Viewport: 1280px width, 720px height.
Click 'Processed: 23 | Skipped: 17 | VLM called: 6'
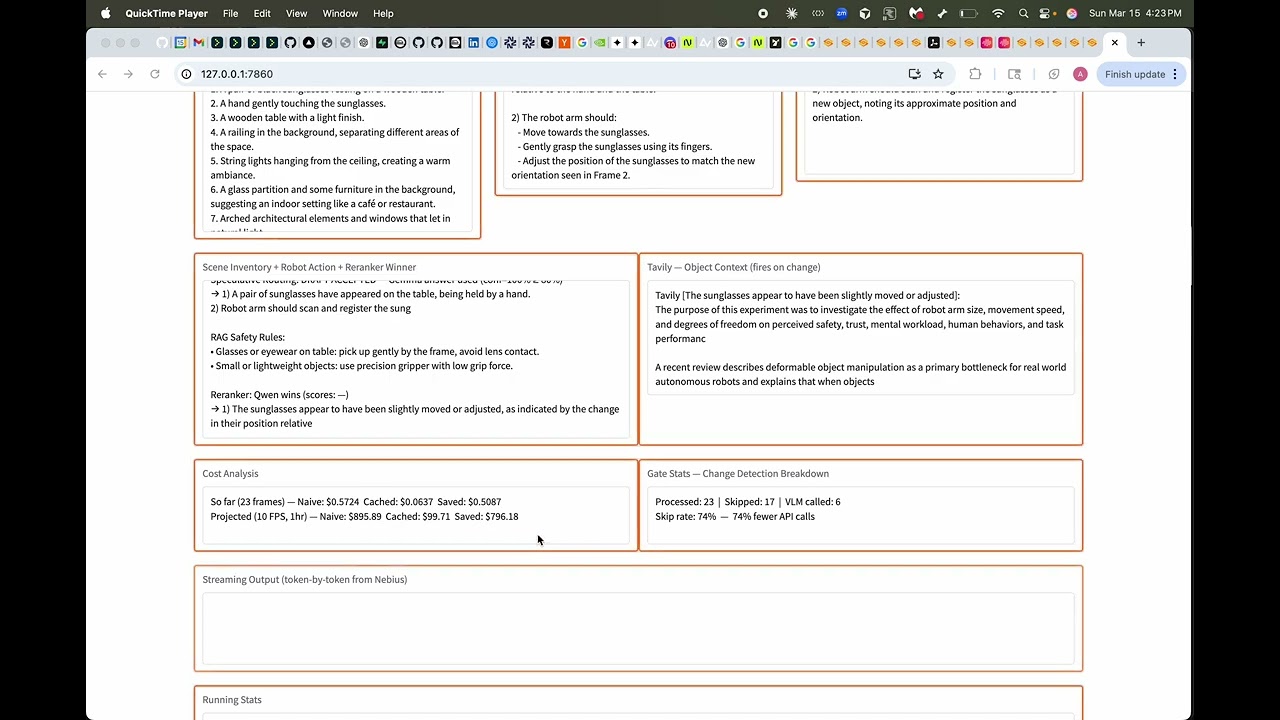click(748, 502)
